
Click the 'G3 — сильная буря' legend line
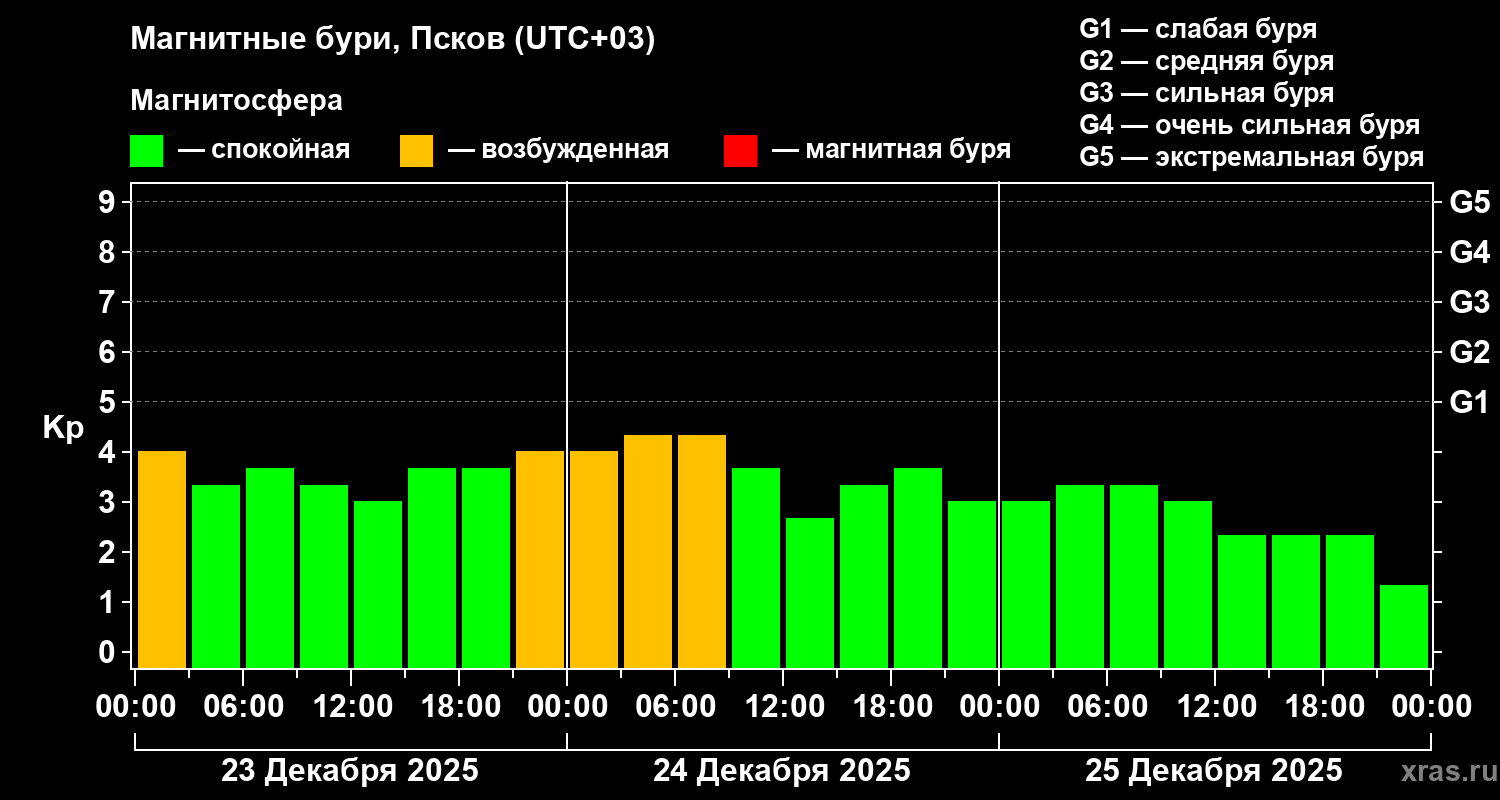(x=1206, y=93)
